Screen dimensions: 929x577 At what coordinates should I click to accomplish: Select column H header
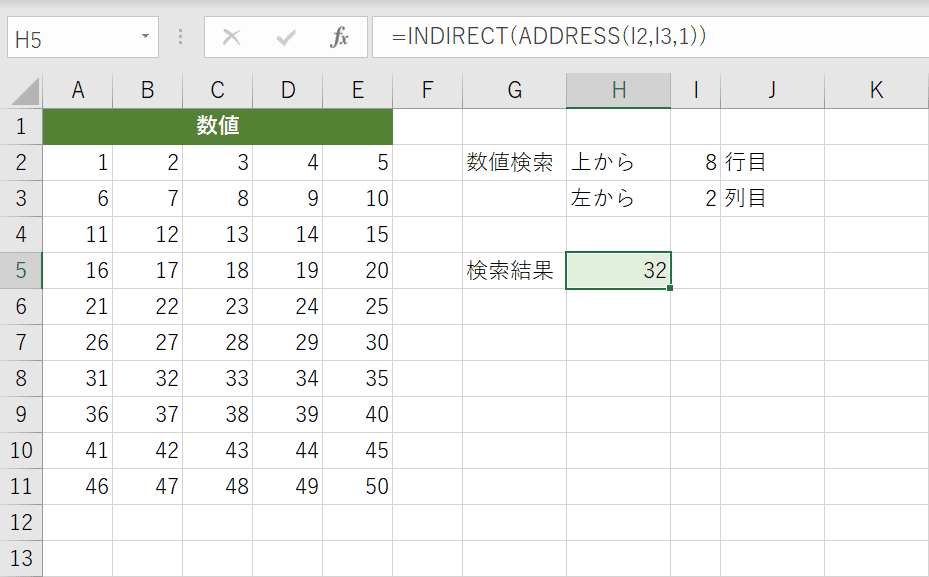(x=619, y=91)
